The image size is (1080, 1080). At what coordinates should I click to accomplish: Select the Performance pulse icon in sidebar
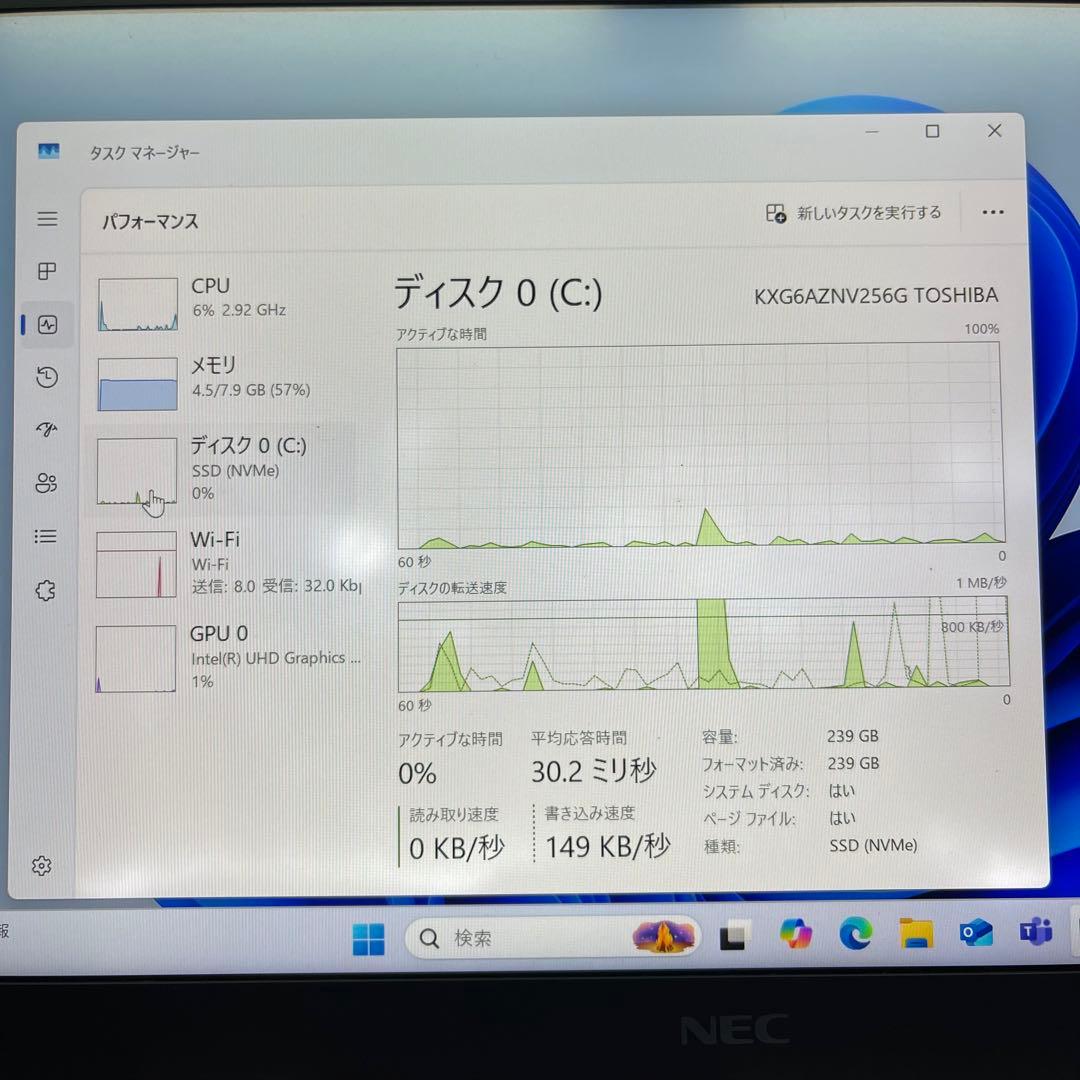[46, 324]
